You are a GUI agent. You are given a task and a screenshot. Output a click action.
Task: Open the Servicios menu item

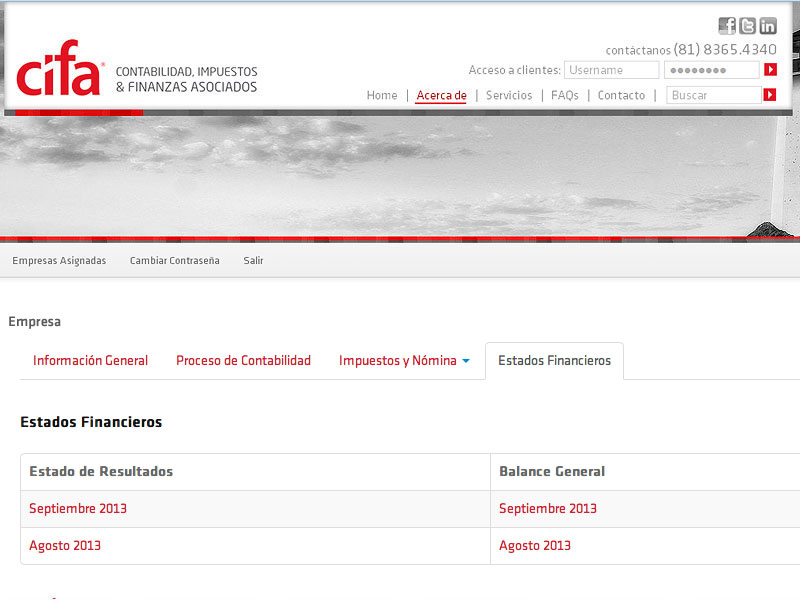pos(509,96)
